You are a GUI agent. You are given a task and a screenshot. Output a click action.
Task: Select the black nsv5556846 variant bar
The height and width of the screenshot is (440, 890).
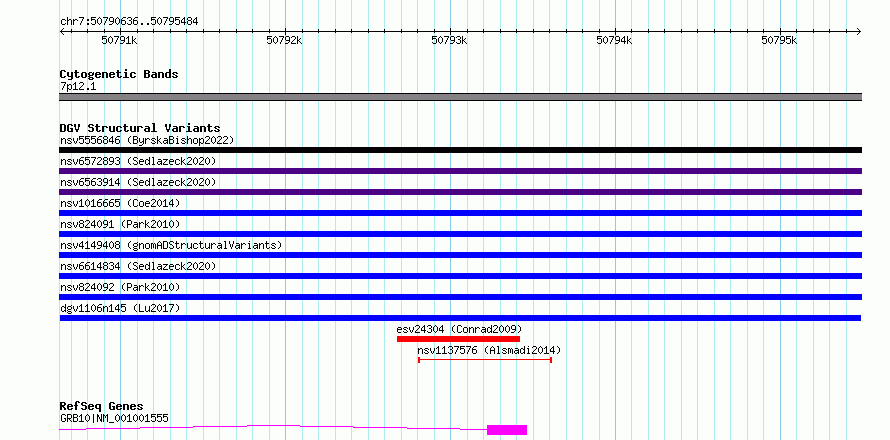point(460,150)
